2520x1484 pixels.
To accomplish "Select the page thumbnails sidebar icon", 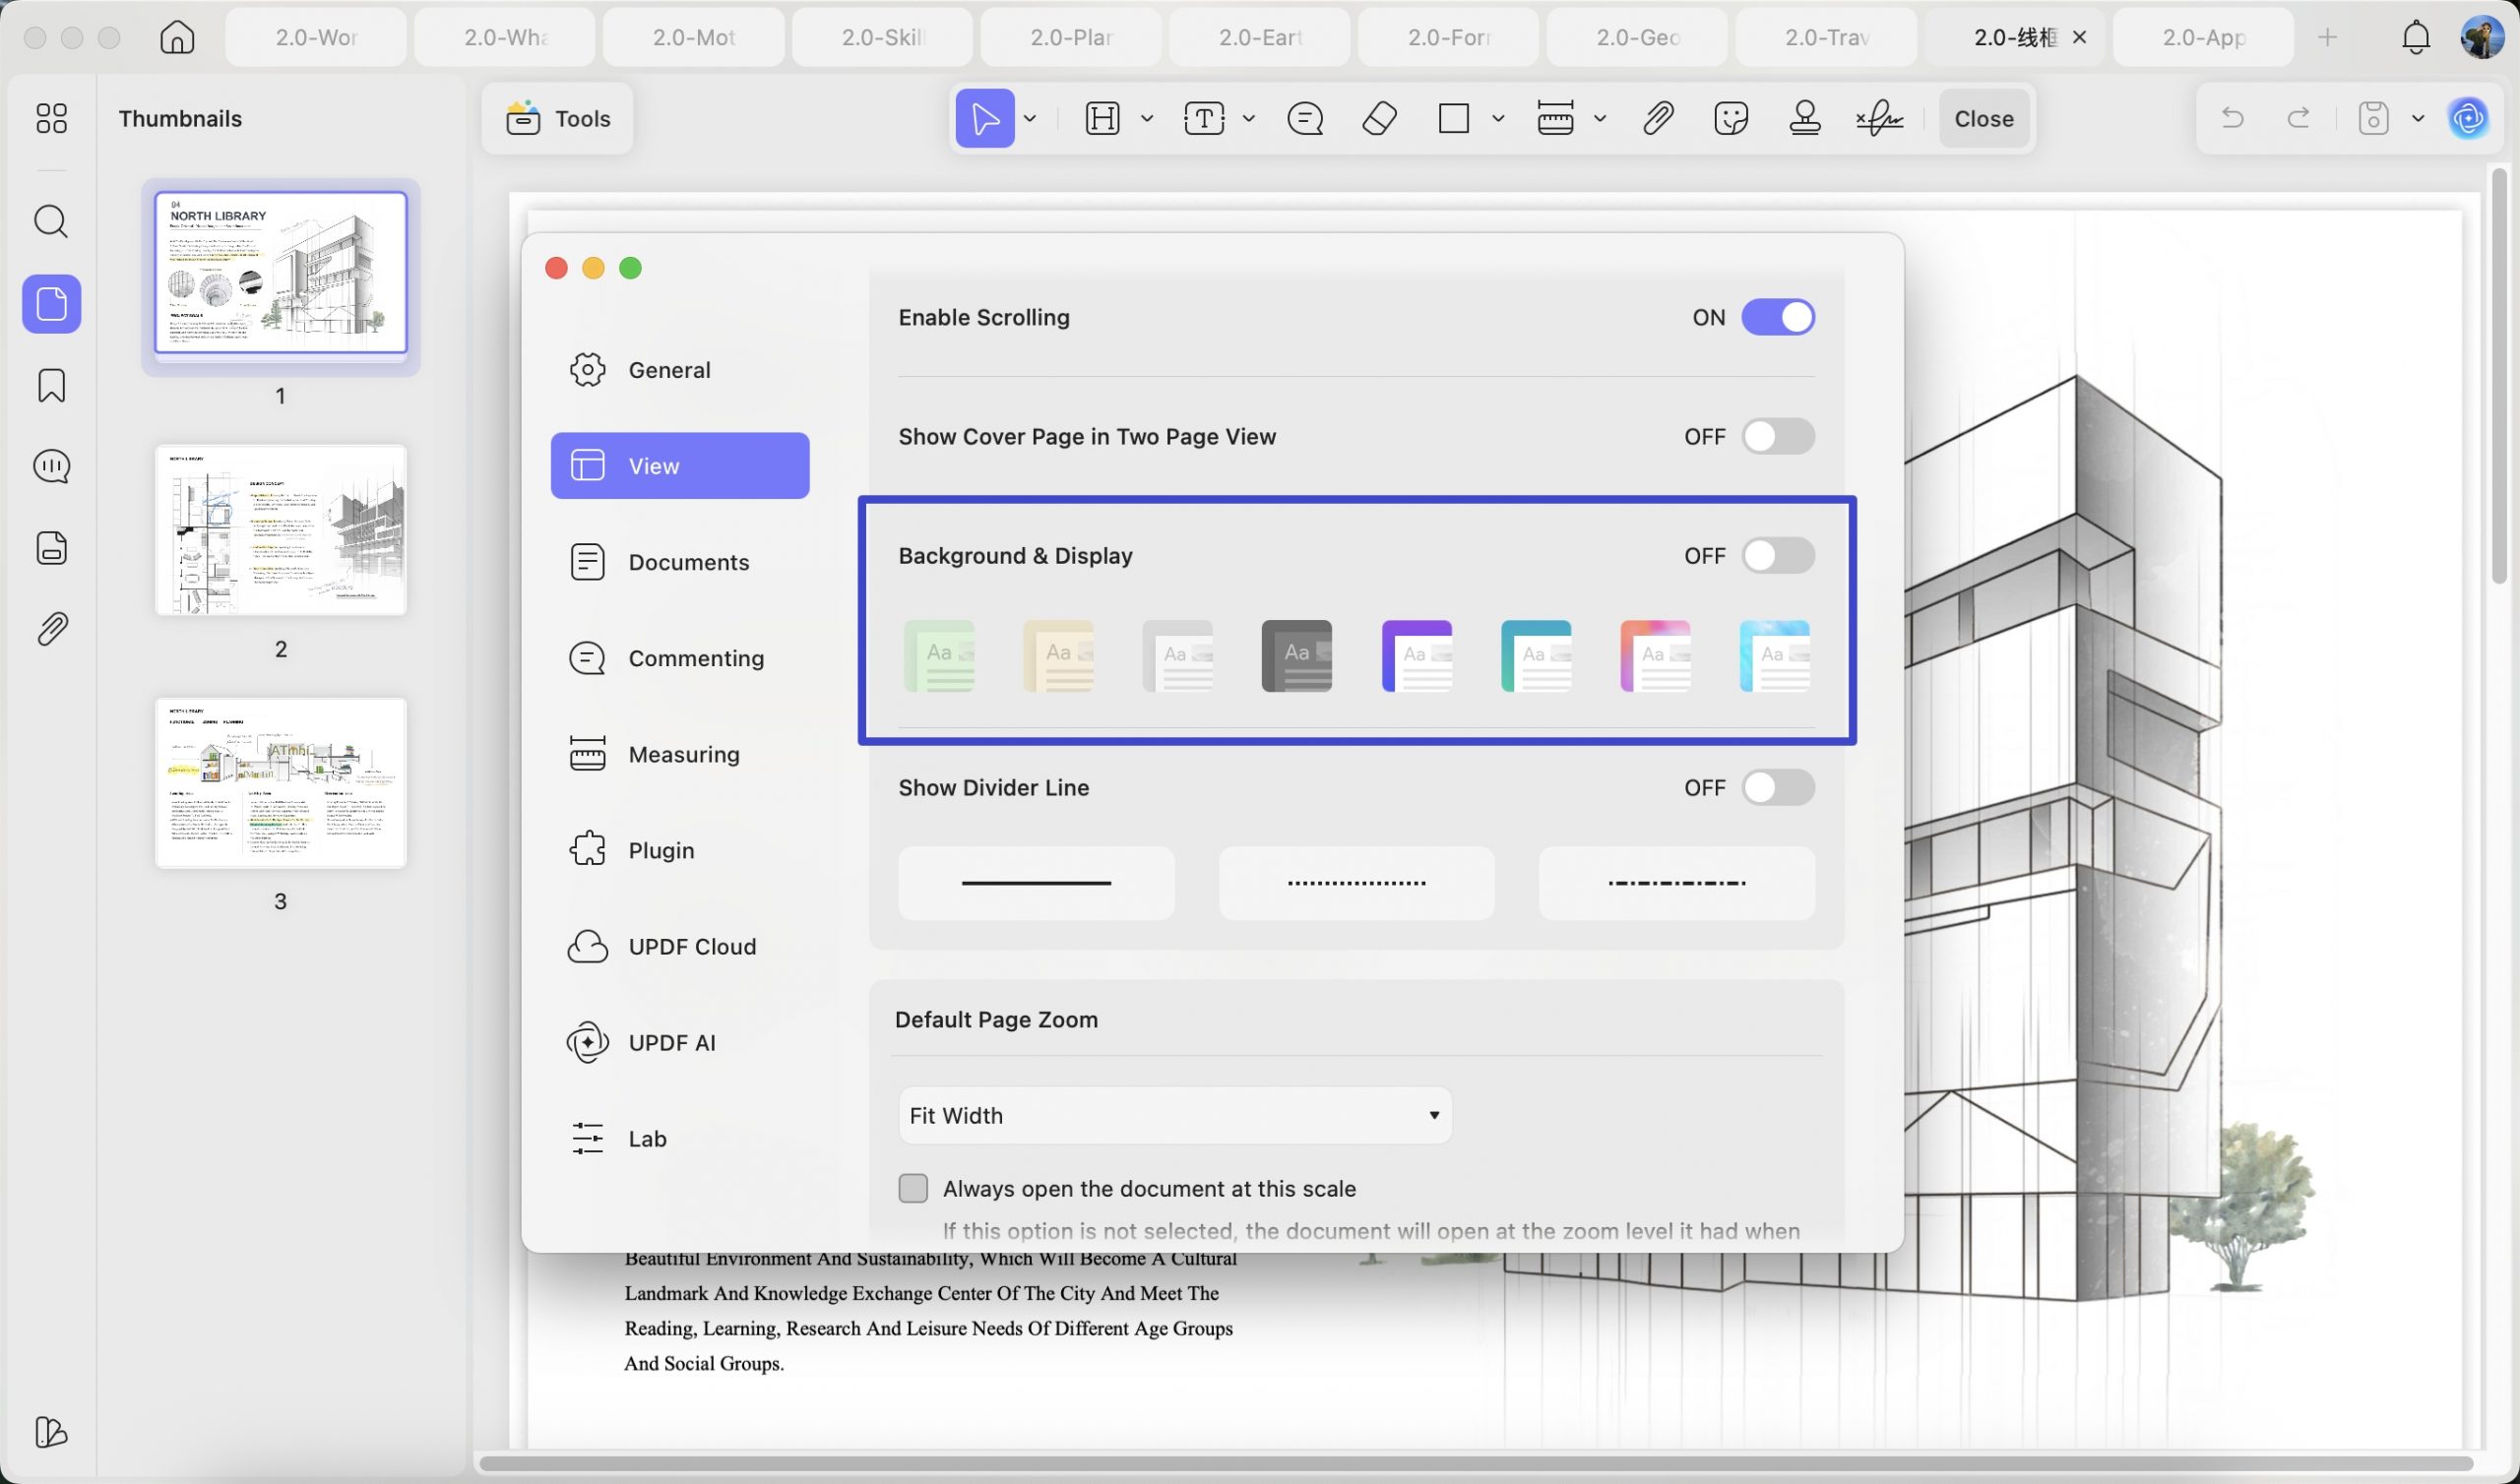I will pyautogui.click(x=51, y=304).
